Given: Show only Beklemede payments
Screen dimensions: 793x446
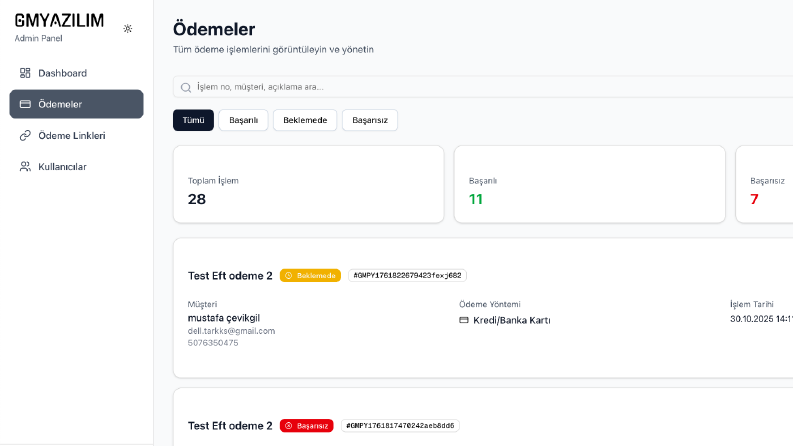Looking at the screenshot, I should click(305, 120).
